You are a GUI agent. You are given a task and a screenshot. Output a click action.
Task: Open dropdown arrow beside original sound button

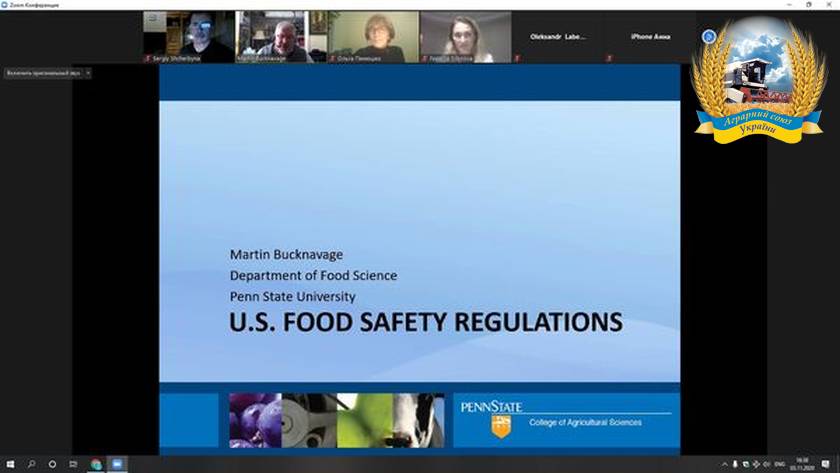click(88, 73)
